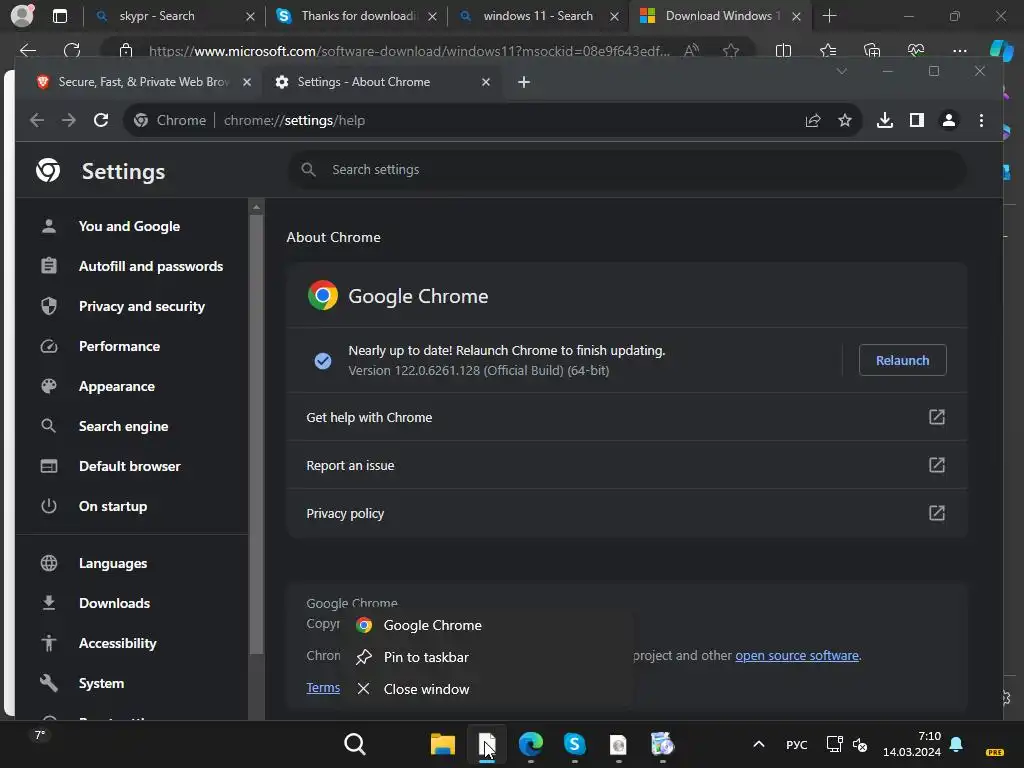Viewport: 1024px width, 768px height.
Task: Refresh the Edge page
Action: coord(72,50)
